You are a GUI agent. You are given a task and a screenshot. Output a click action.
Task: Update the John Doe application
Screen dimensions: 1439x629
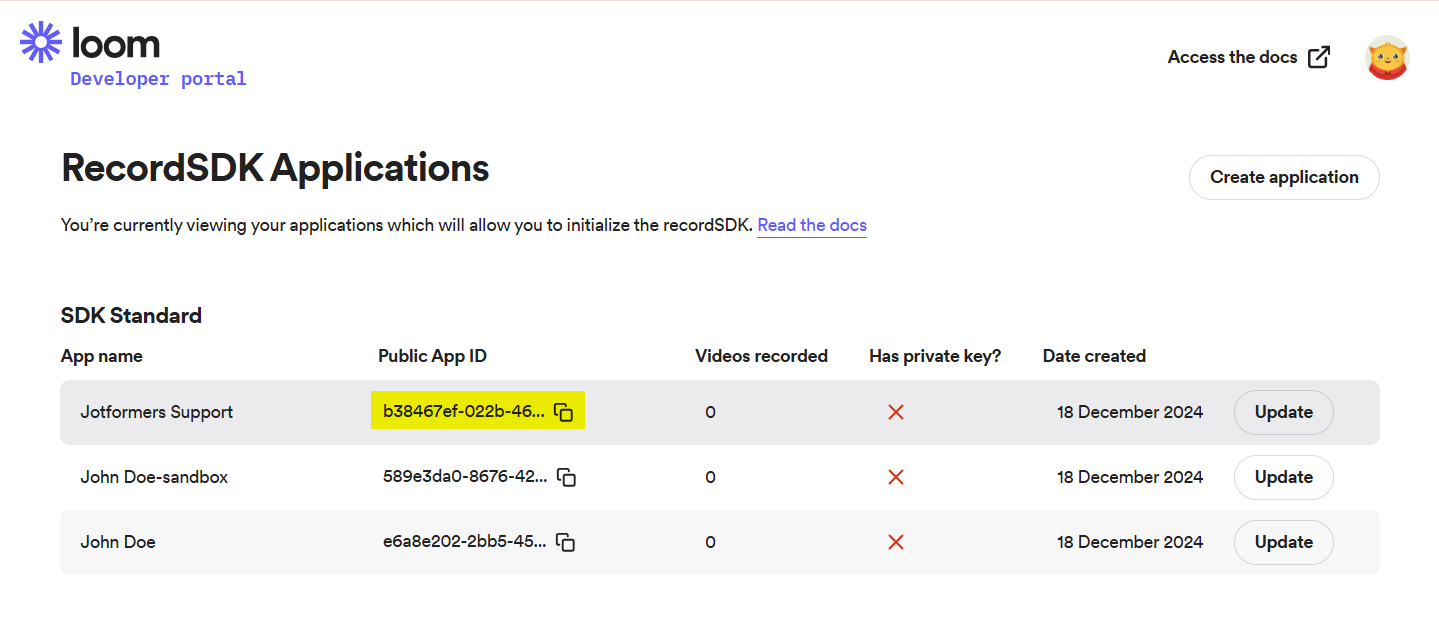[1283, 542]
